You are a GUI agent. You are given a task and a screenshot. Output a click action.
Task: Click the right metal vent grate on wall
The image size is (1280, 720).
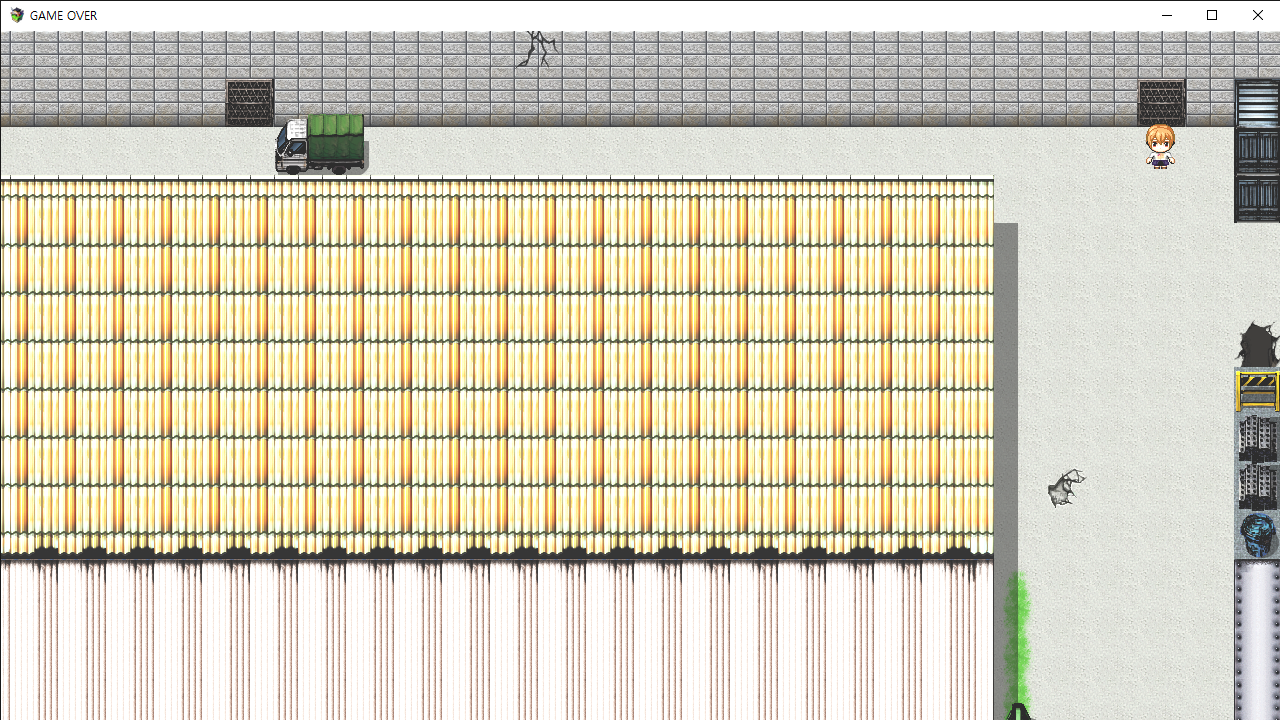1161,102
